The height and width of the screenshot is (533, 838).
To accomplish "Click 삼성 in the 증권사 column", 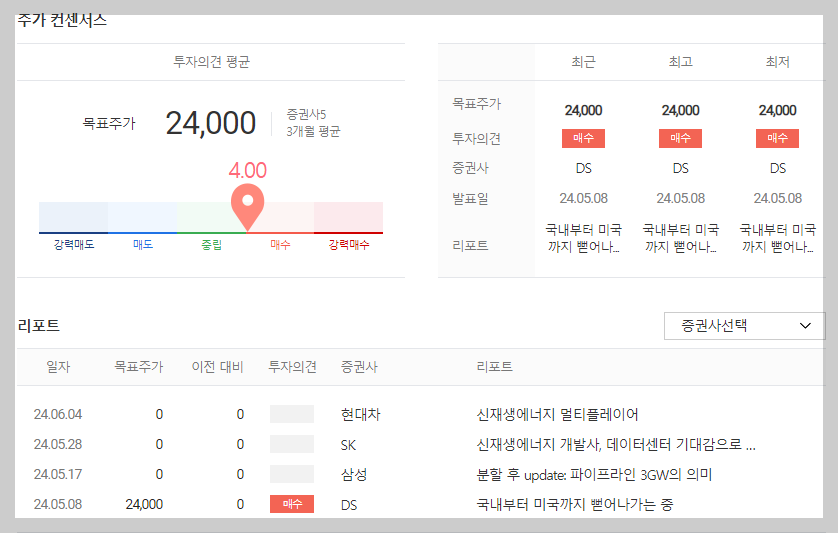I will pyautogui.click(x=354, y=474).
